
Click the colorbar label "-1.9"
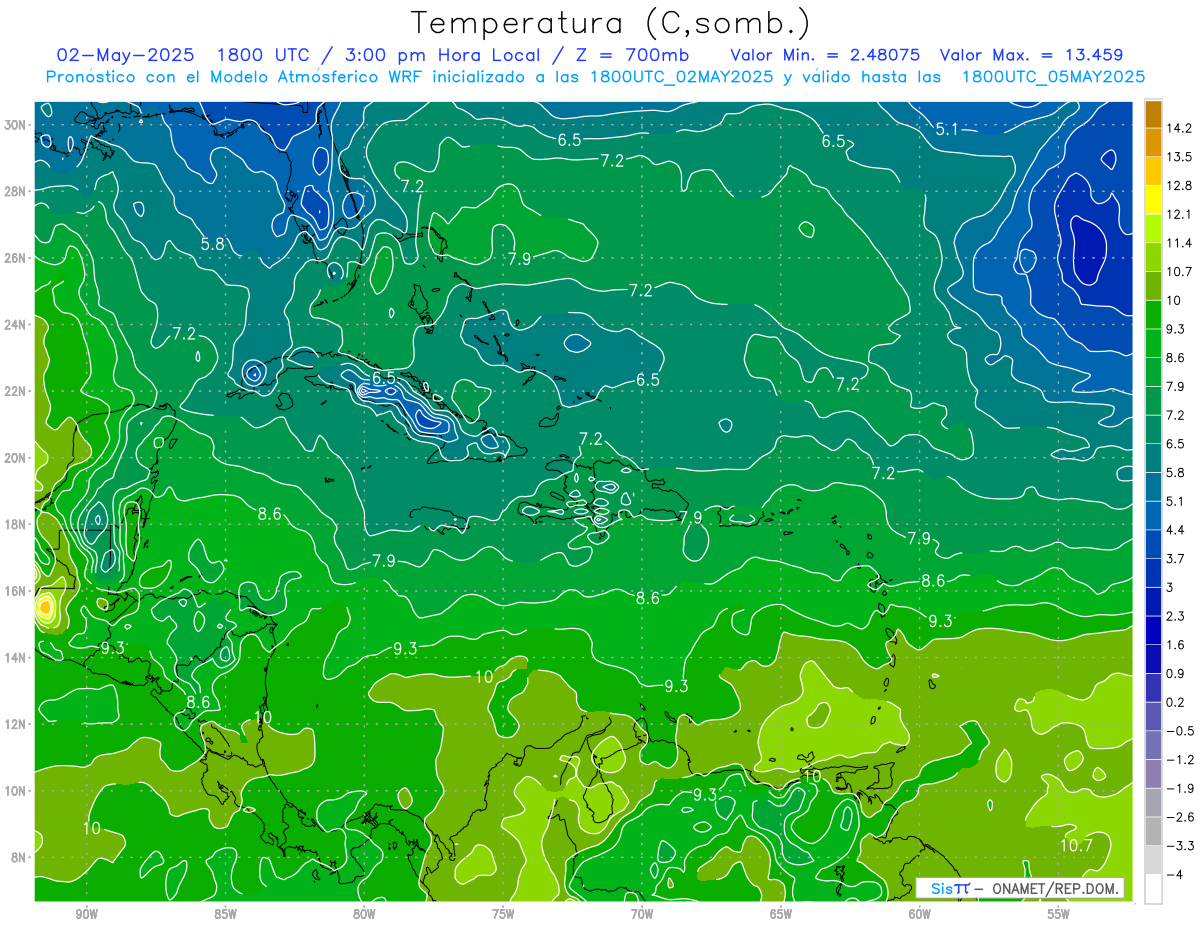(x=1180, y=789)
